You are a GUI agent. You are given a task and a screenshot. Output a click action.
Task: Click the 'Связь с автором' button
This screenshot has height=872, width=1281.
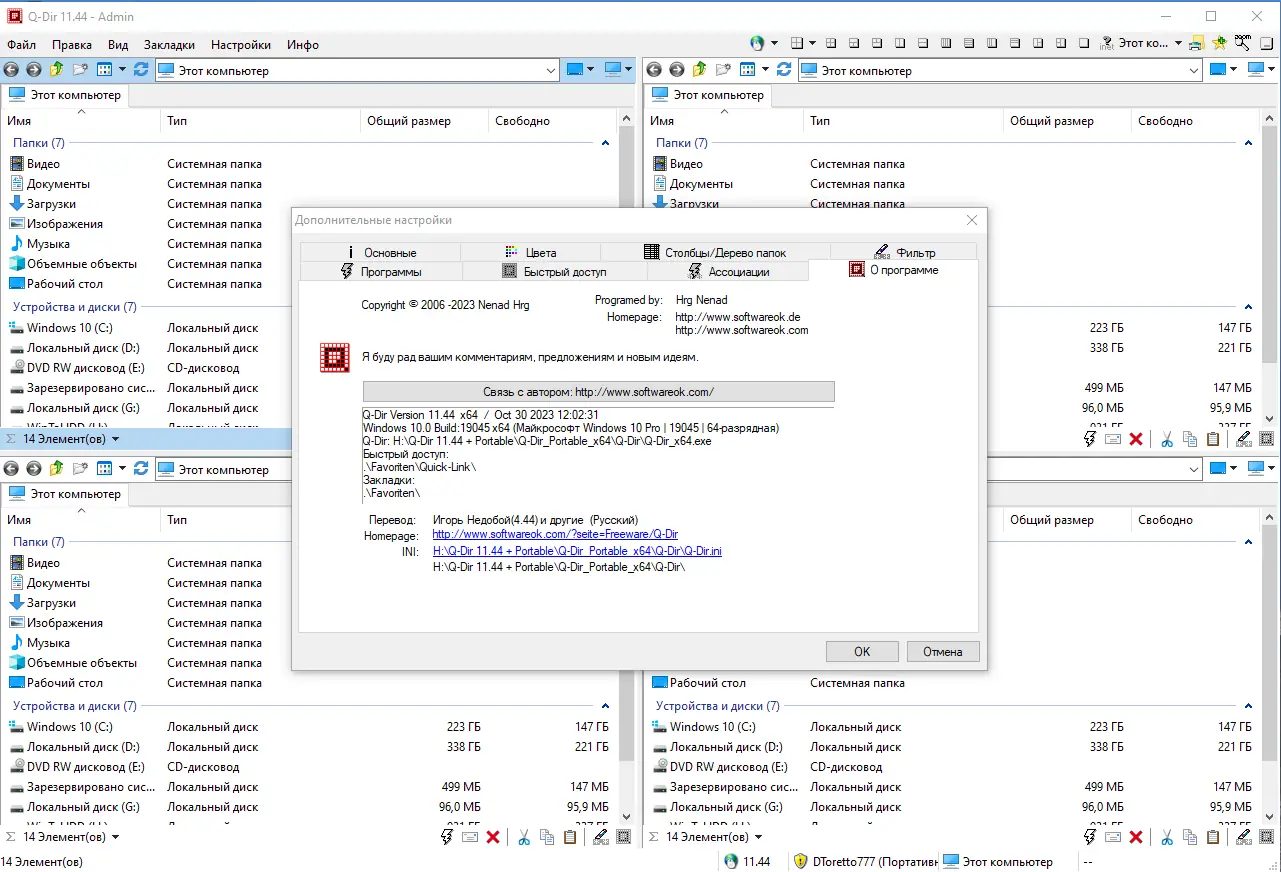click(x=598, y=391)
